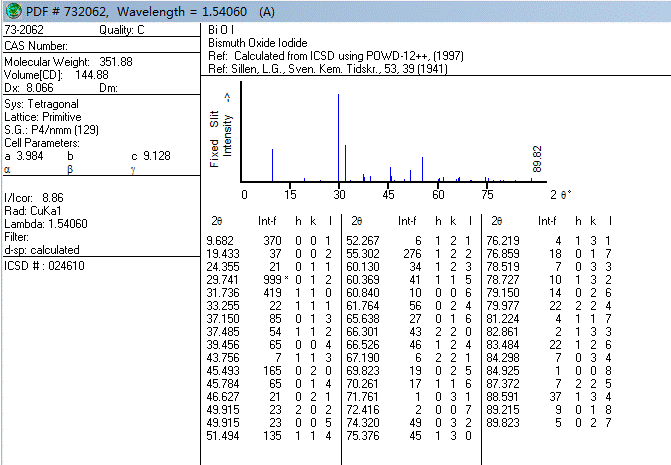Click third column 'Int-f' header
671x465 pixels.
[547, 221]
